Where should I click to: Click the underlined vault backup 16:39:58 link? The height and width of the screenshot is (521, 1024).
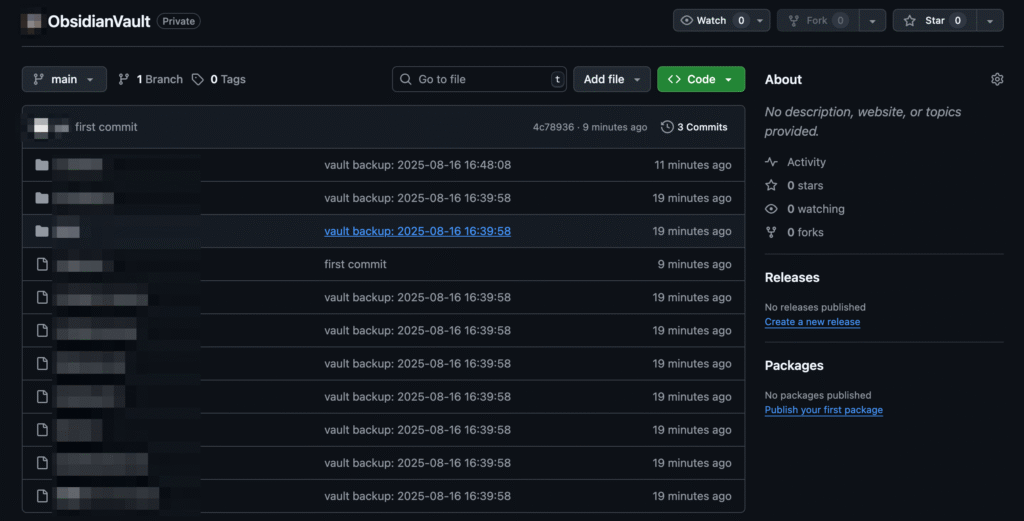(417, 231)
